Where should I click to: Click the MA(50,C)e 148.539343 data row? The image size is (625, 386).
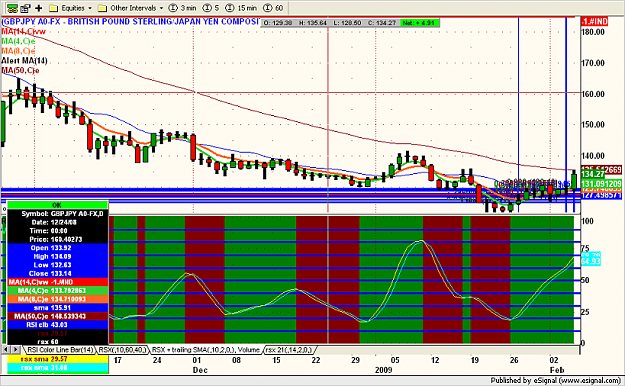[57, 317]
